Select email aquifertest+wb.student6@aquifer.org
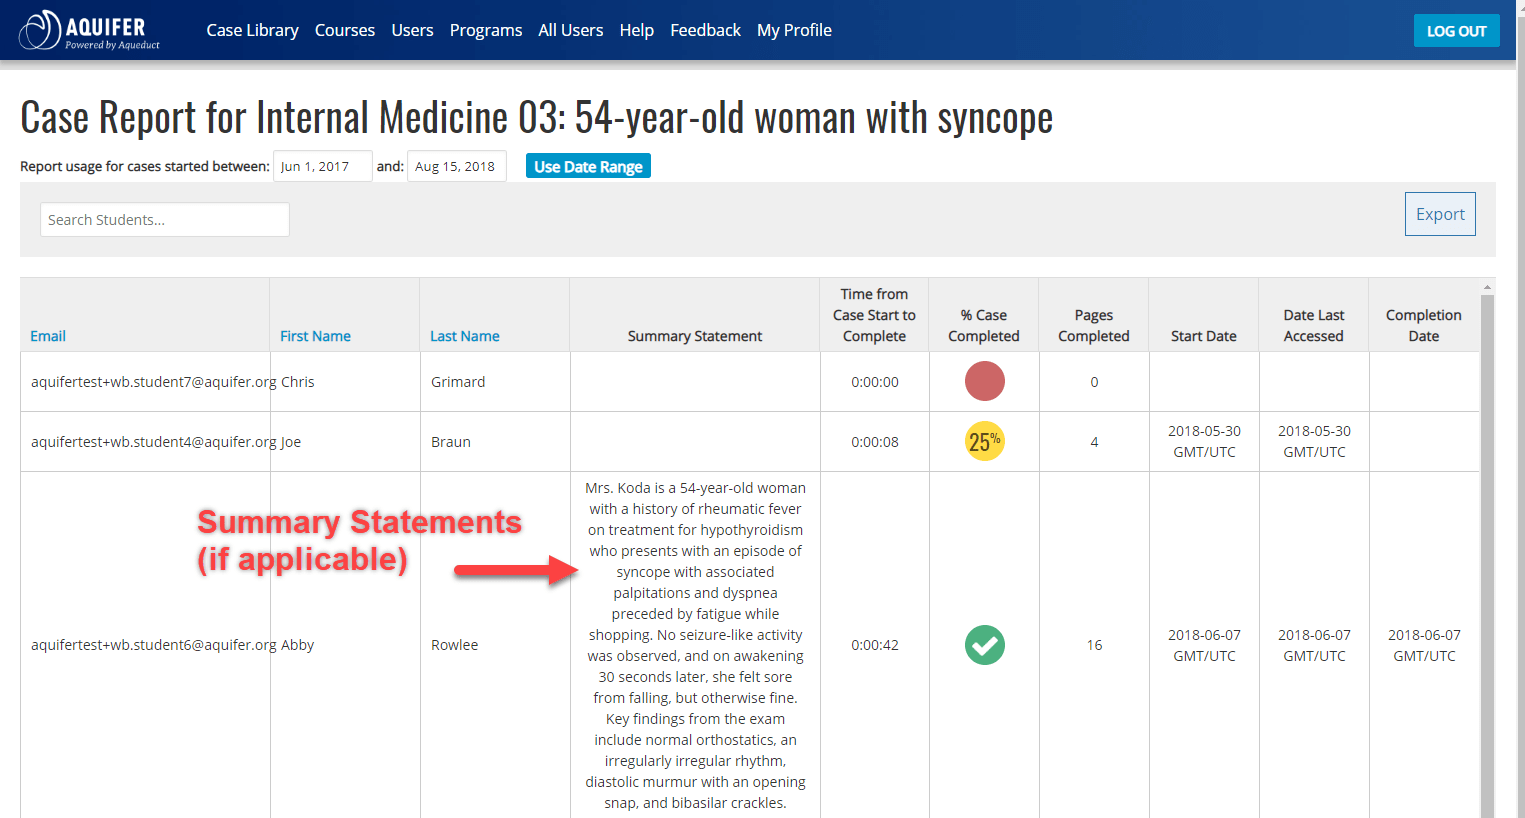Screen dimensions: 1525x818 154,645
